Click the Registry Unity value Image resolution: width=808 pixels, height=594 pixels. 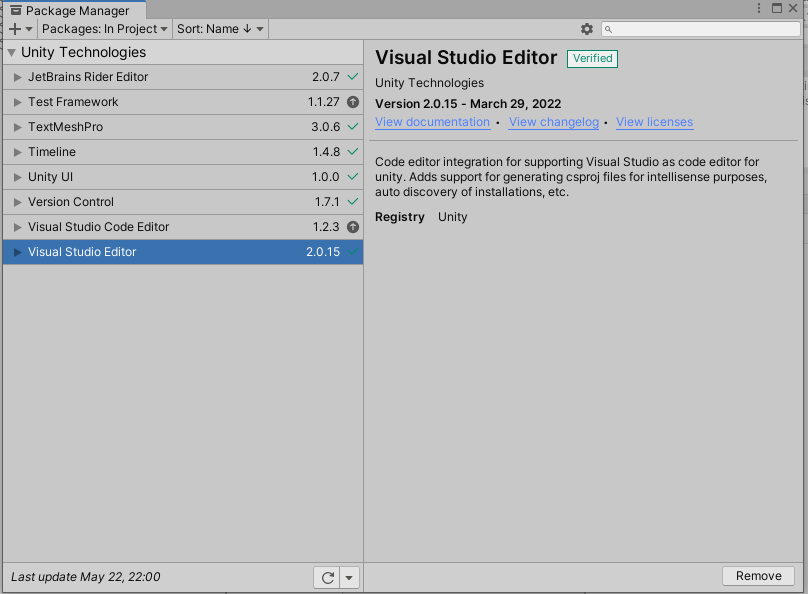pos(452,217)
